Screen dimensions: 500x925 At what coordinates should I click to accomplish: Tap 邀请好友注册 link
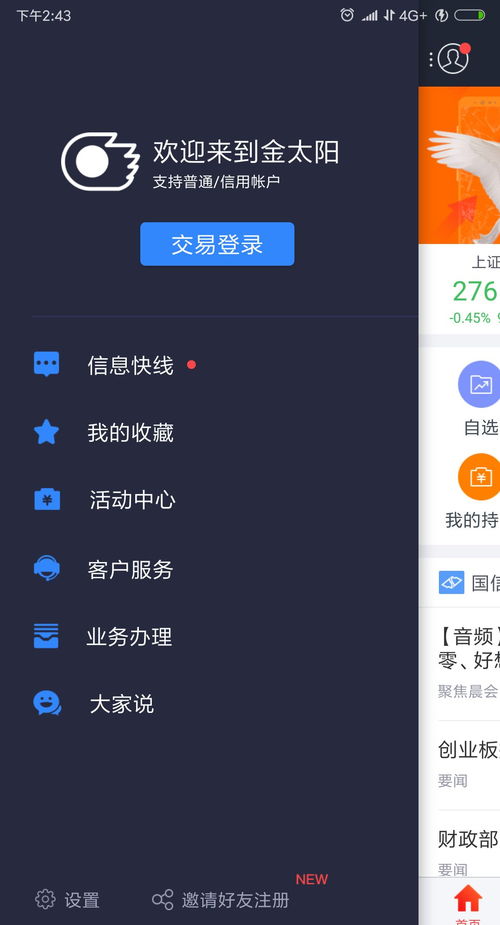tap(235, 900)
